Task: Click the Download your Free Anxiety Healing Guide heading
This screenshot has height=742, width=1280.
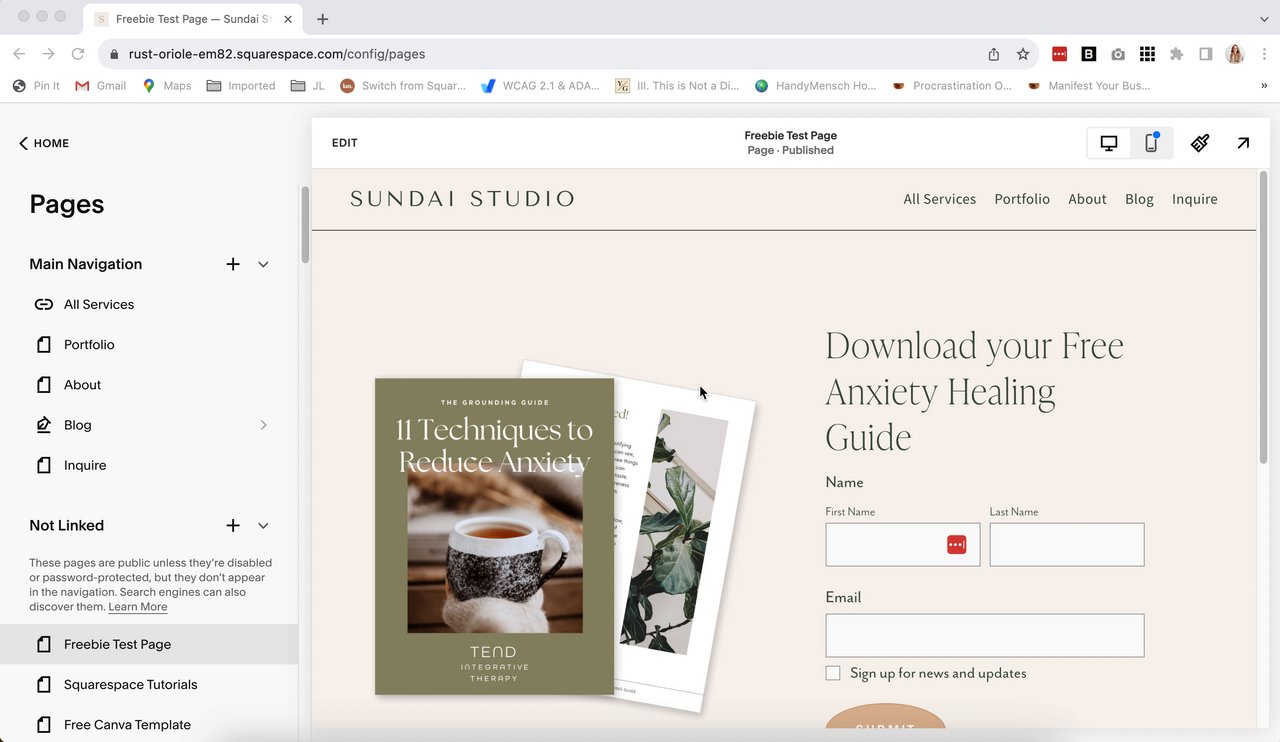Action: [x=975, y=391]
